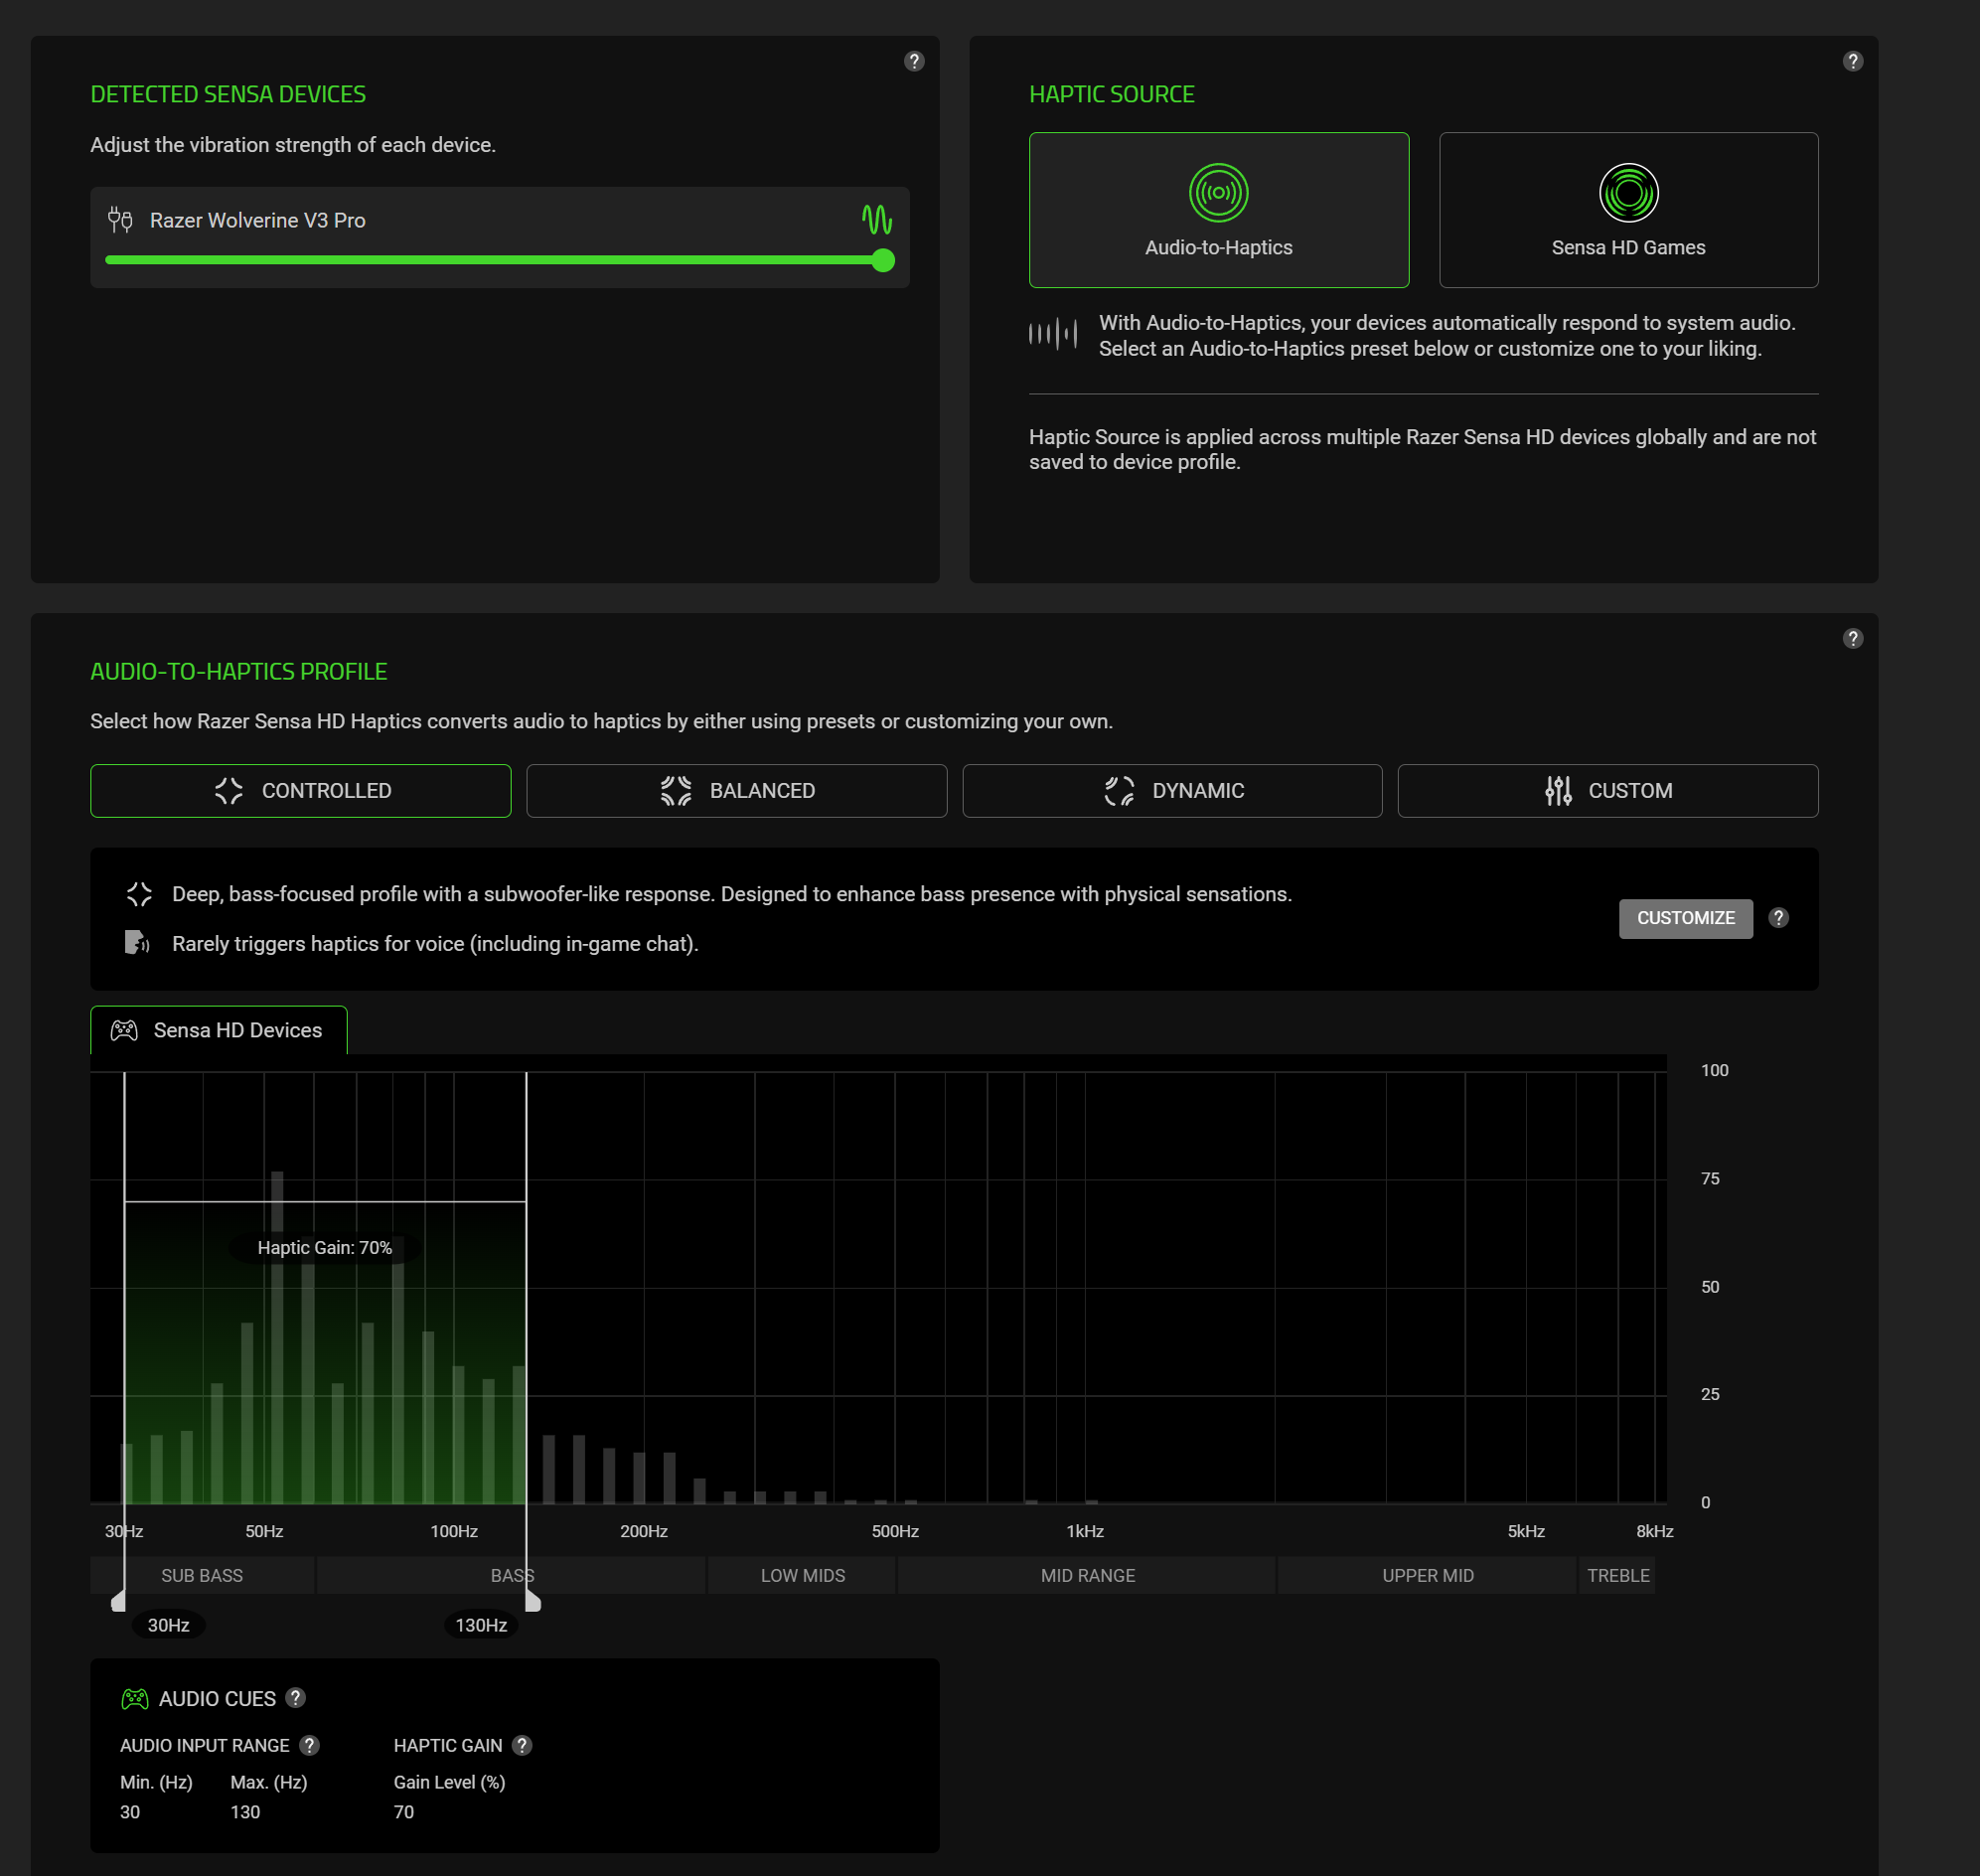Click the 200Hz axis label

643,1531
